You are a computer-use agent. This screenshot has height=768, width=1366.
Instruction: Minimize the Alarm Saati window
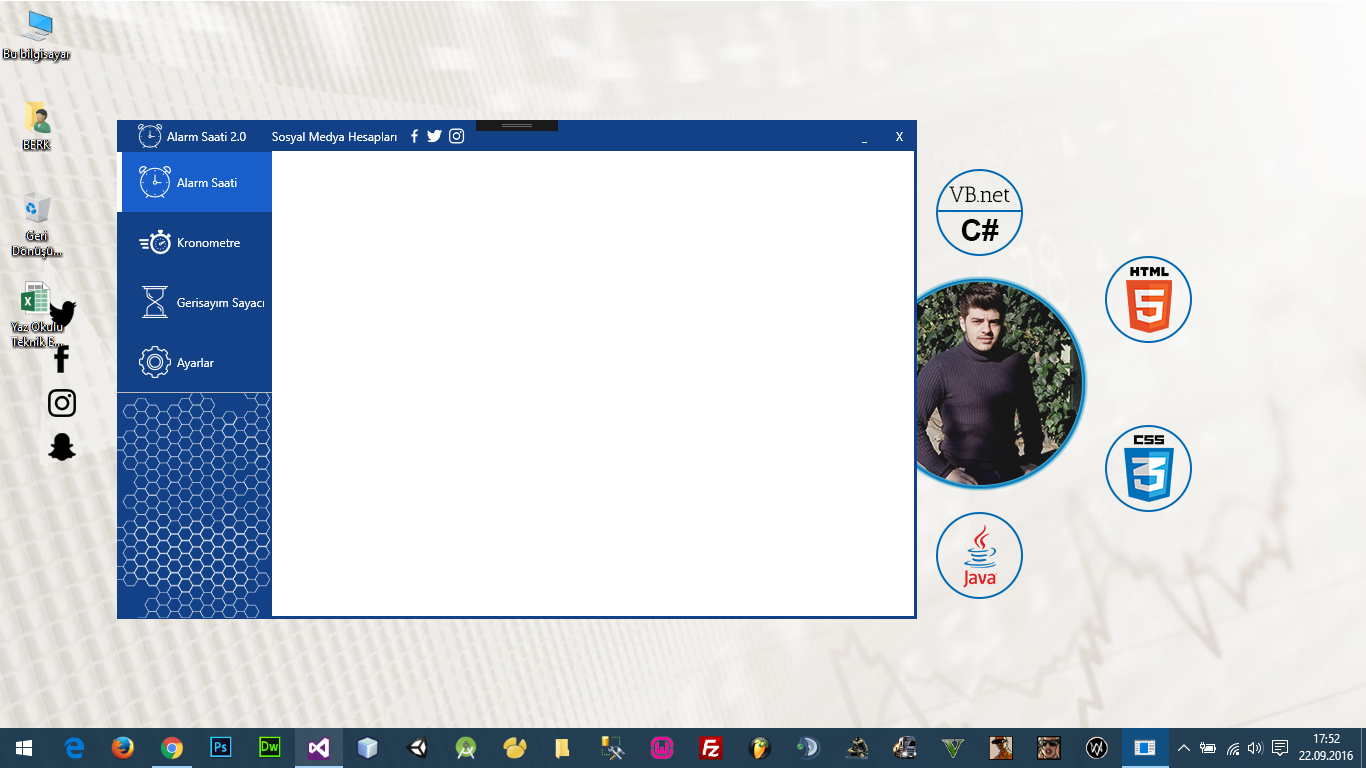865,138
